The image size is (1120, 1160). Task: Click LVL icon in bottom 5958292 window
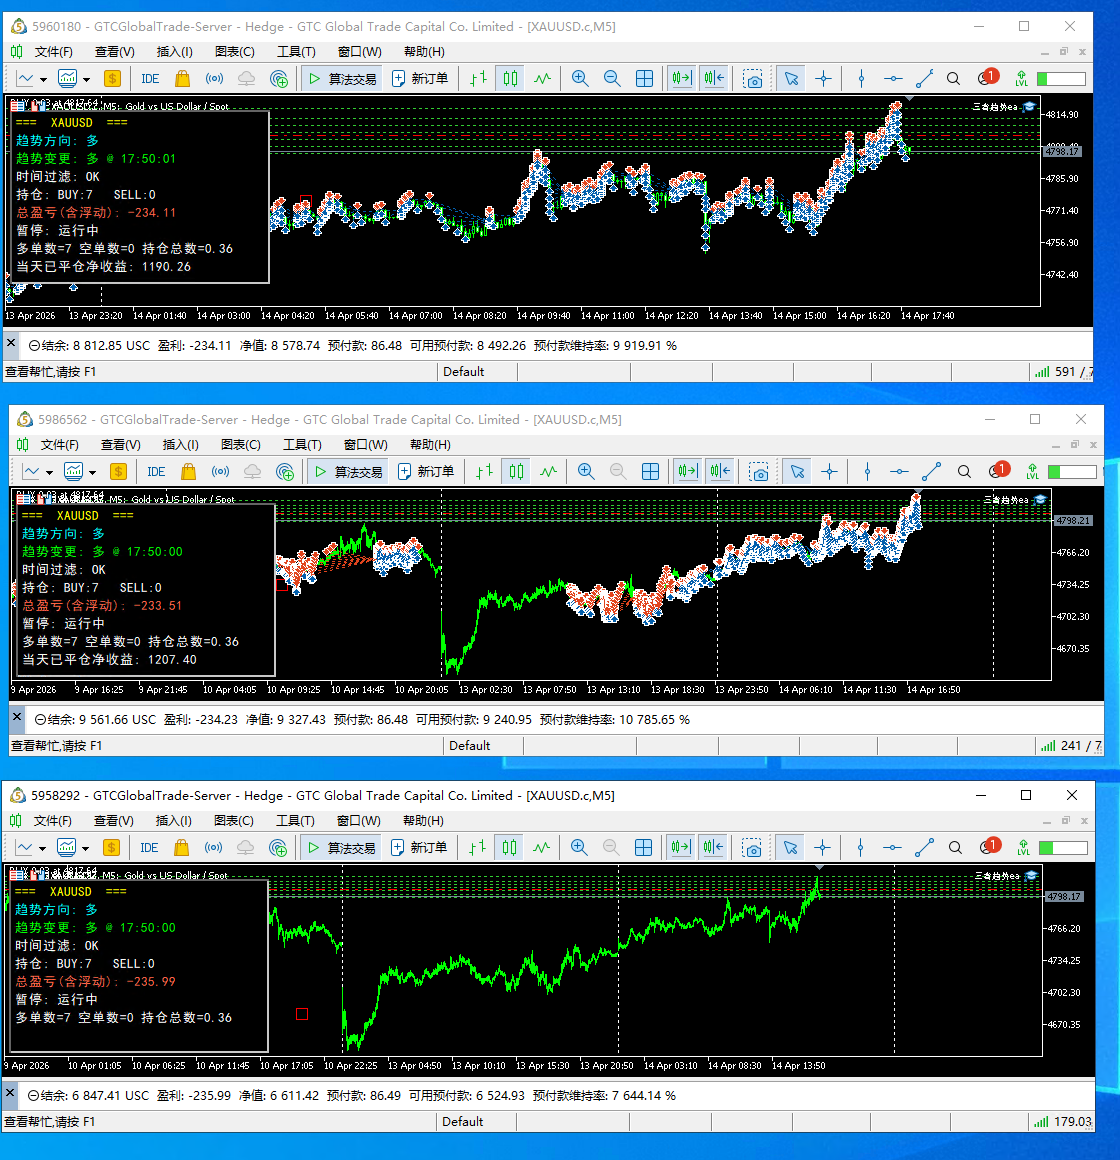point(1023,848)
